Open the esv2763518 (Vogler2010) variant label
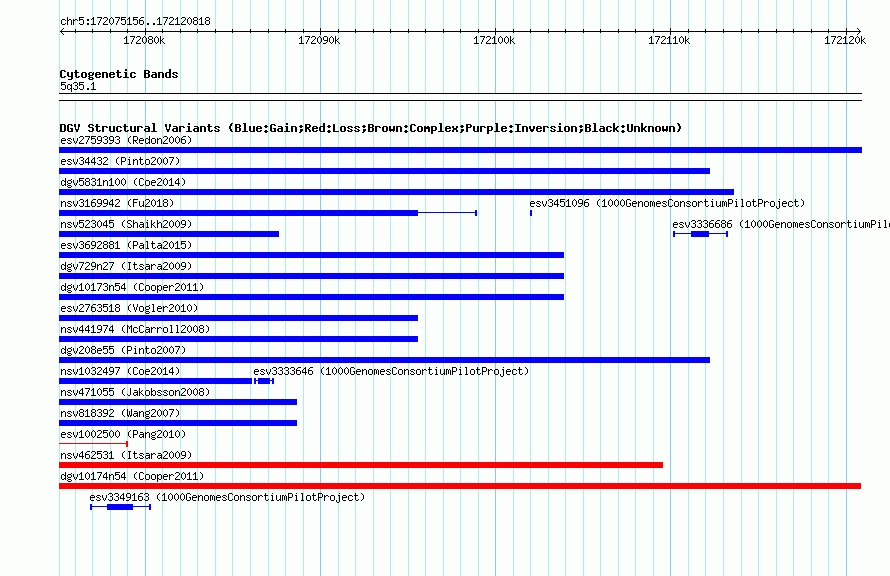This screenshot has height=576, width=890. [x=129, y=308]
